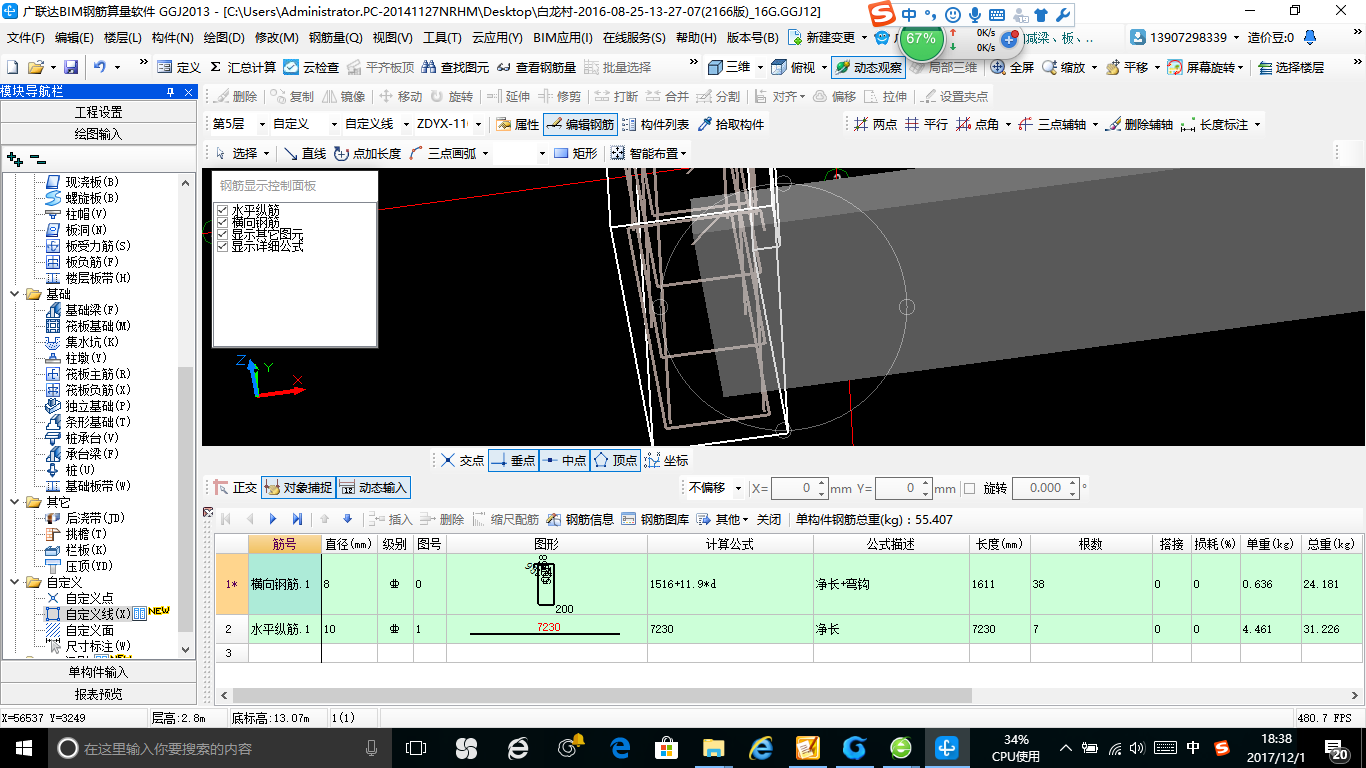Toggle 编辑钢筋 edit rebar button
The height and width of the screenshot is (768, 1366).
pos(580,125)
